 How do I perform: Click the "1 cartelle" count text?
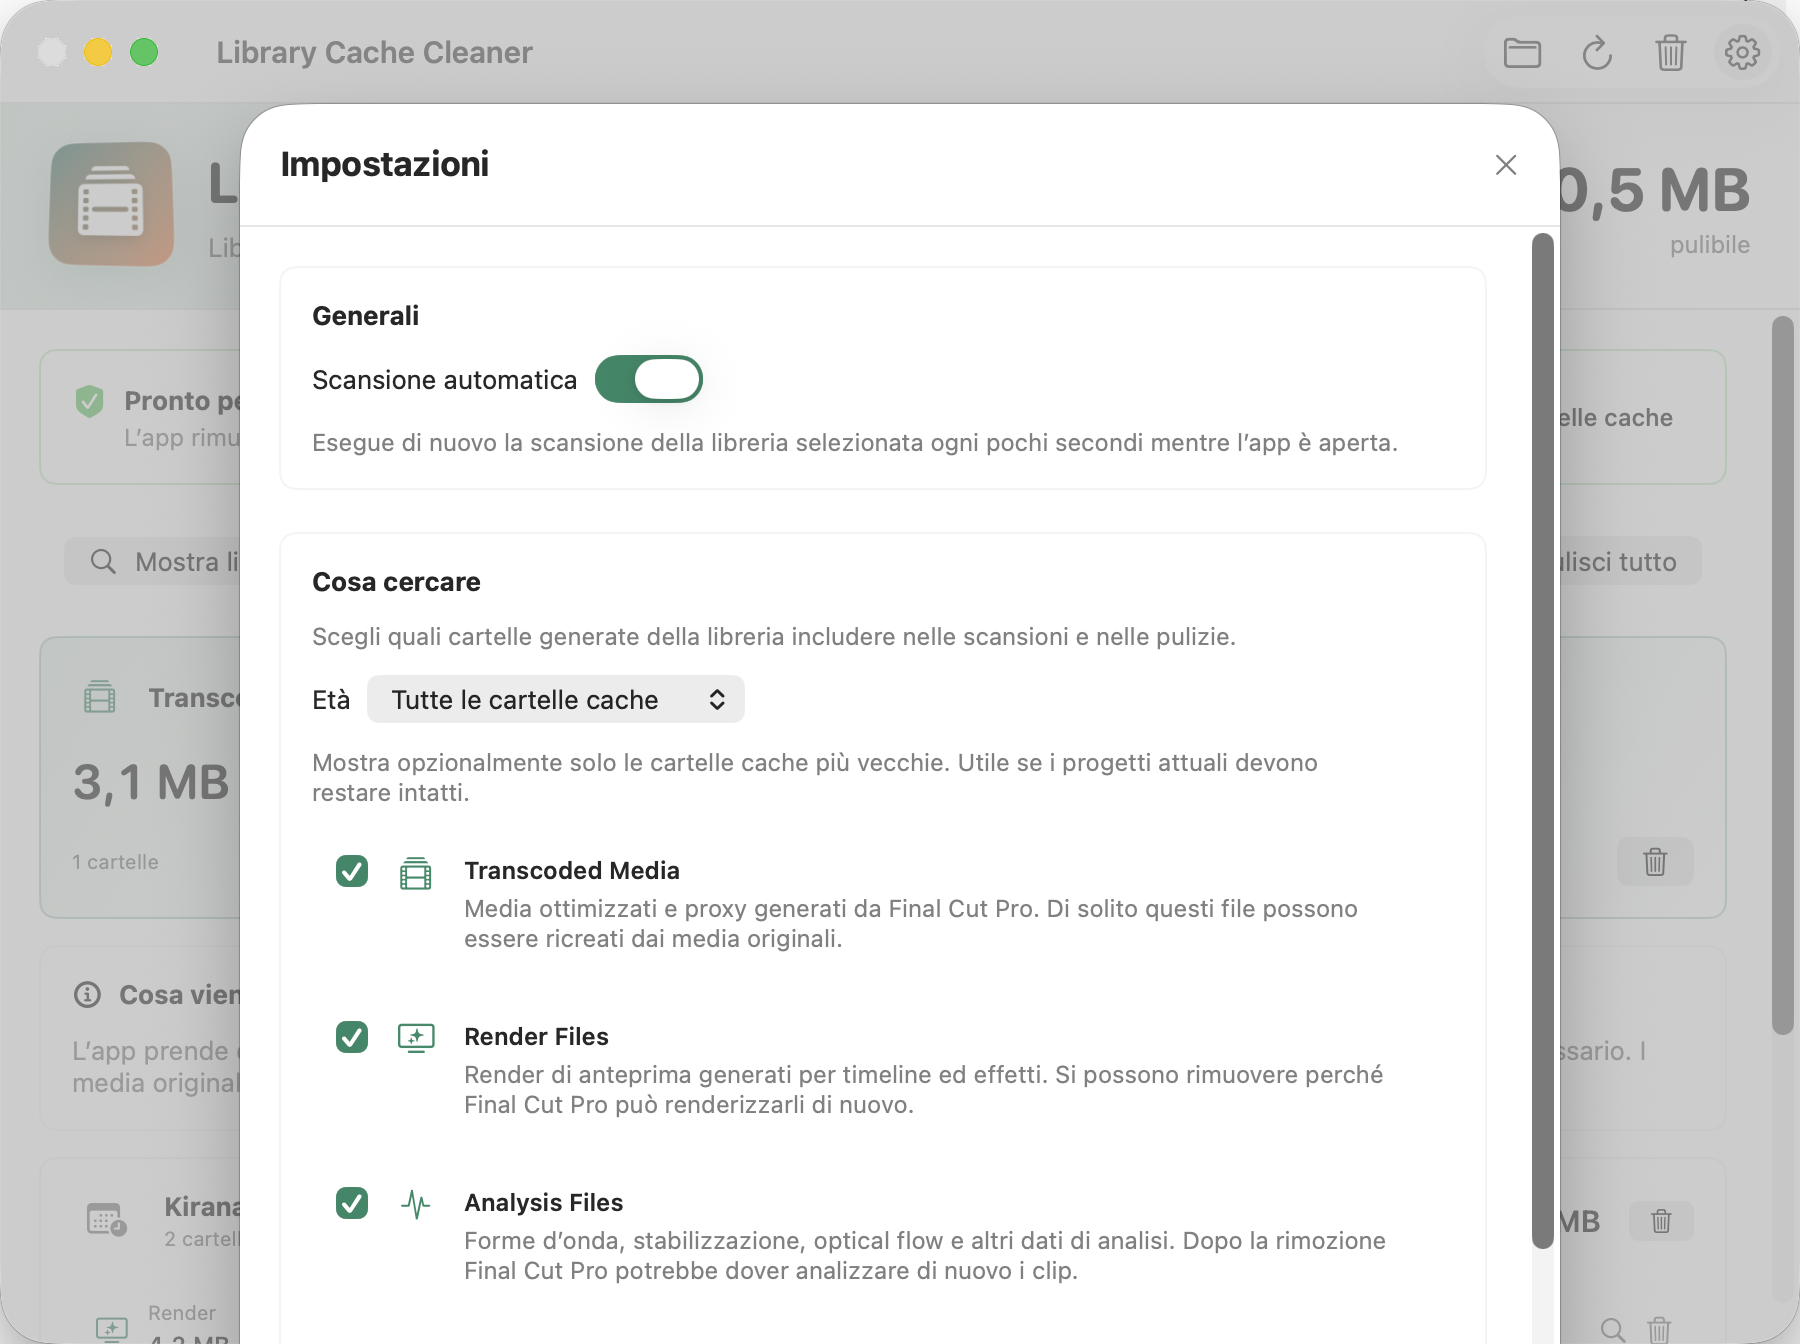[115, 862]
